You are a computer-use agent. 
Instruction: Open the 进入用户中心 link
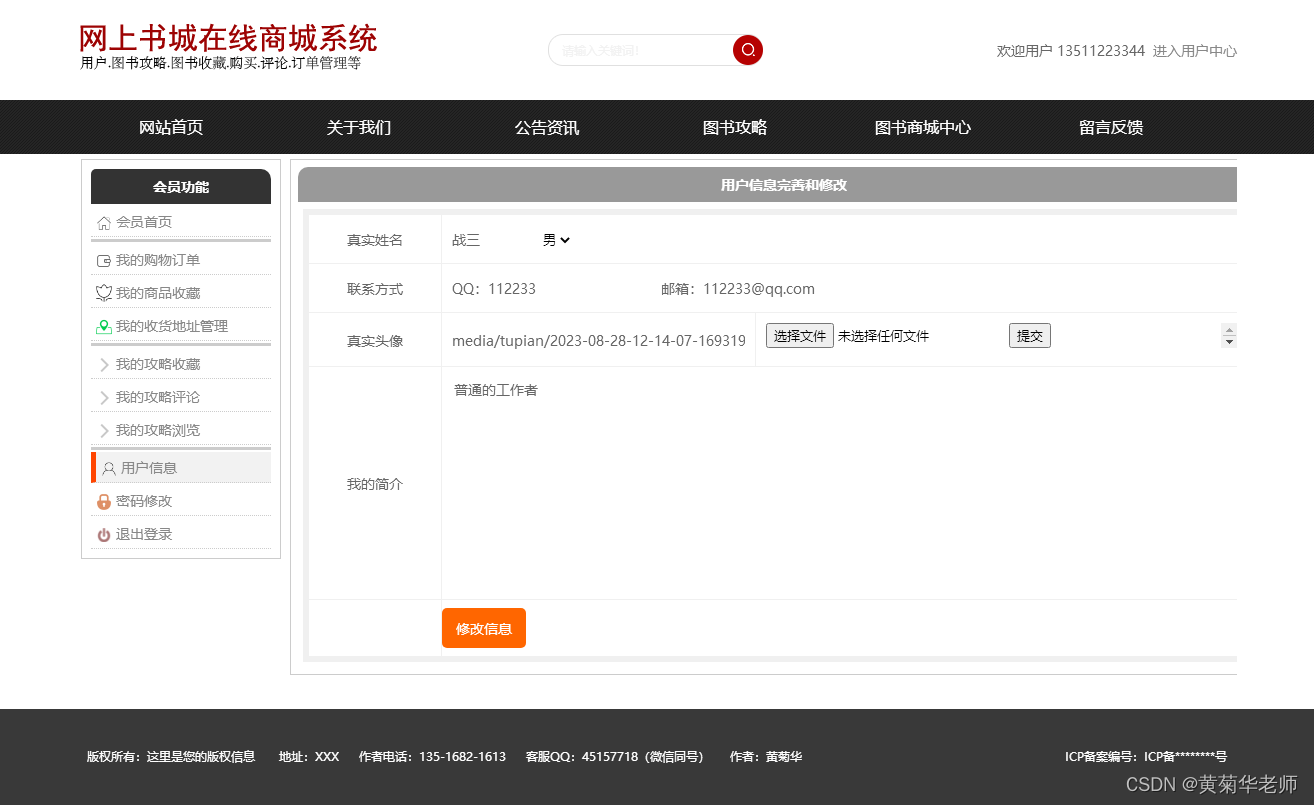1196,51
